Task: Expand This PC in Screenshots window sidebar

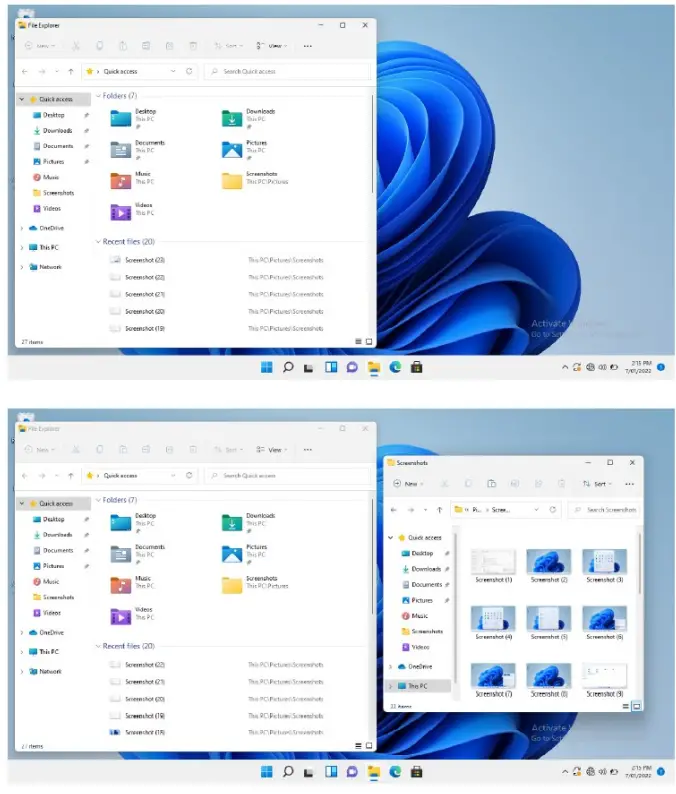Action: [x=390, y=686]
